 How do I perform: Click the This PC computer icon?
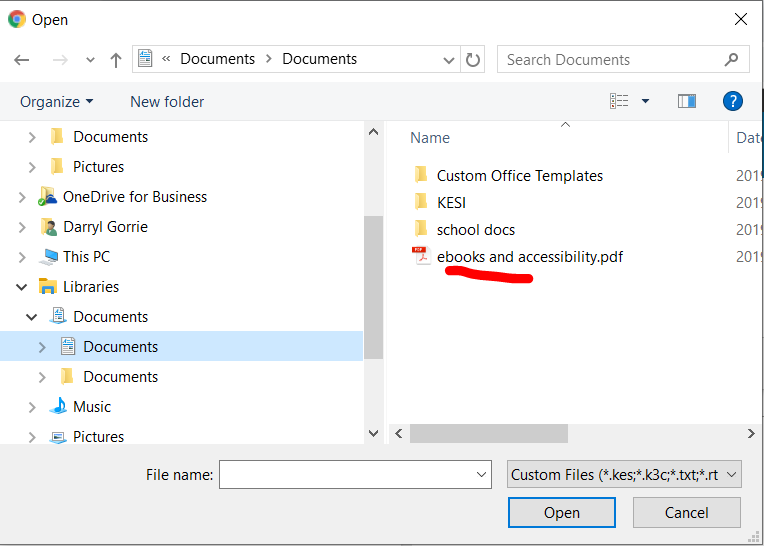(48, 257)
